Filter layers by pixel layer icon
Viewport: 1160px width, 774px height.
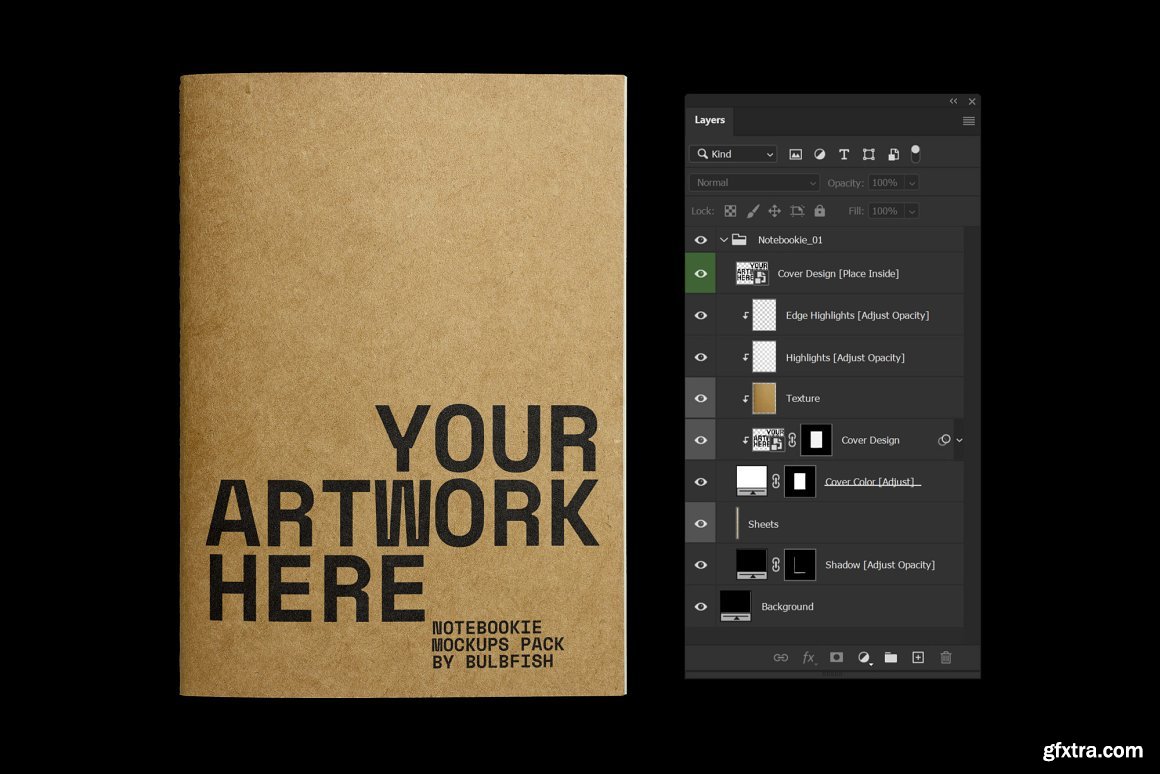click(795, 154)
